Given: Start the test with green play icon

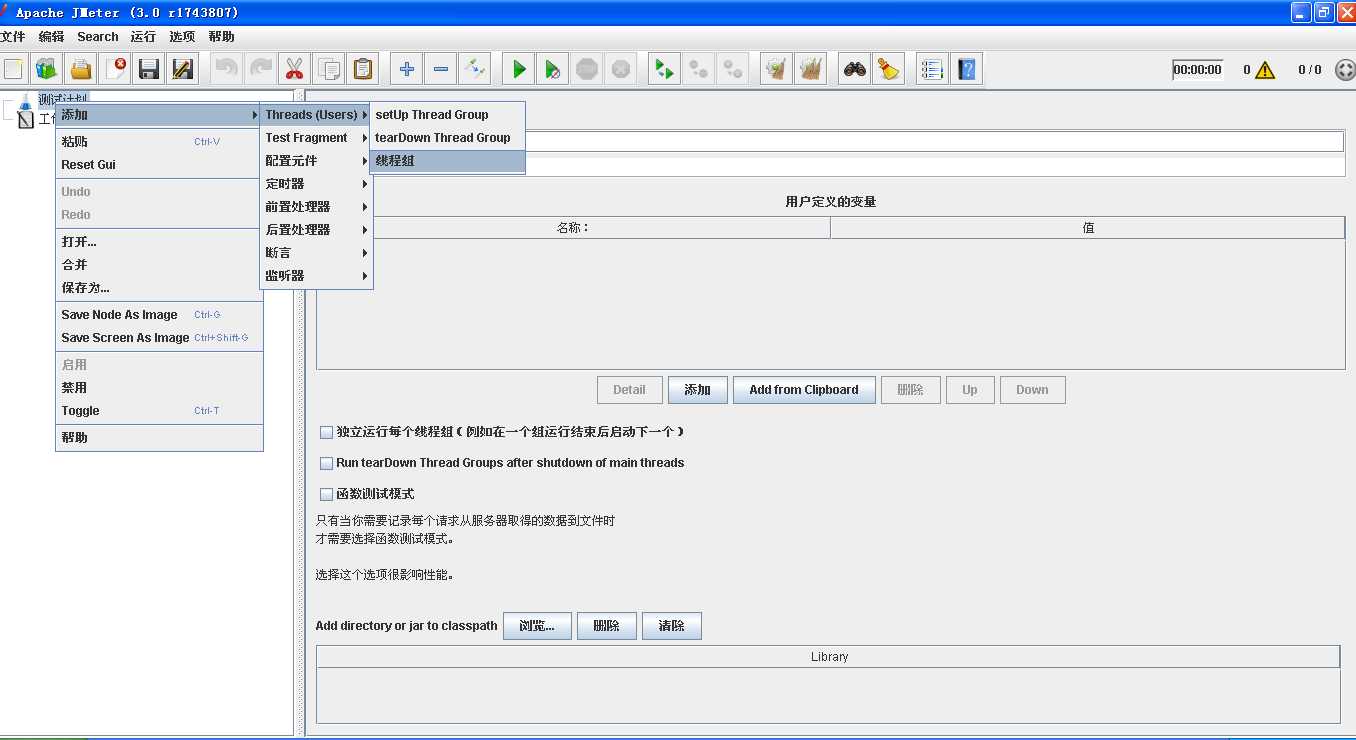Looking at the screenshot, I should click(x=518, y=69).
